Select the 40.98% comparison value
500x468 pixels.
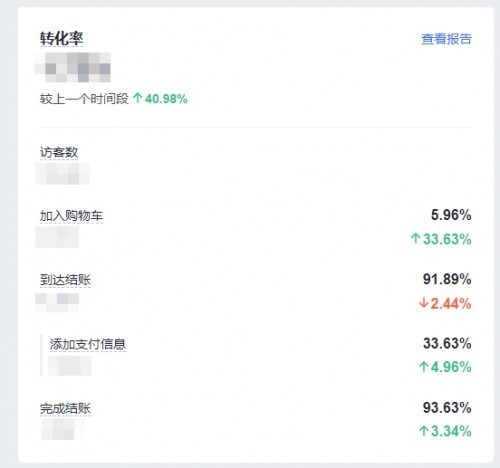pyautogui.click(x=166, y=99)
